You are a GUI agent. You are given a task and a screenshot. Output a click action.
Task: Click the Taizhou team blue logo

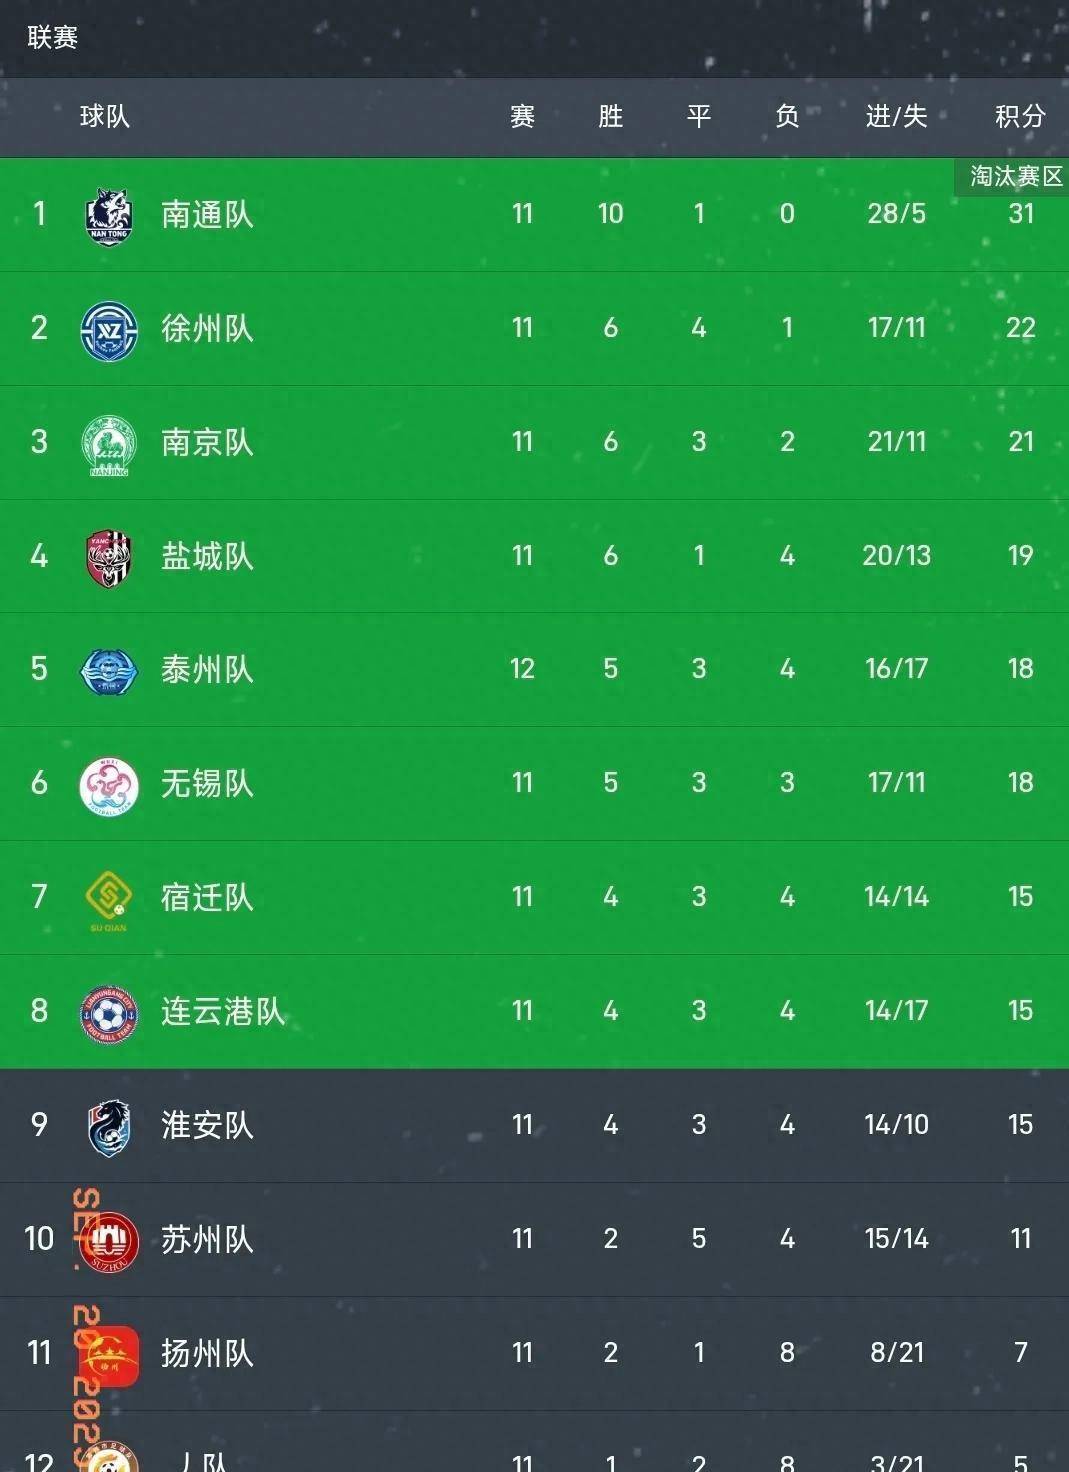109,671
